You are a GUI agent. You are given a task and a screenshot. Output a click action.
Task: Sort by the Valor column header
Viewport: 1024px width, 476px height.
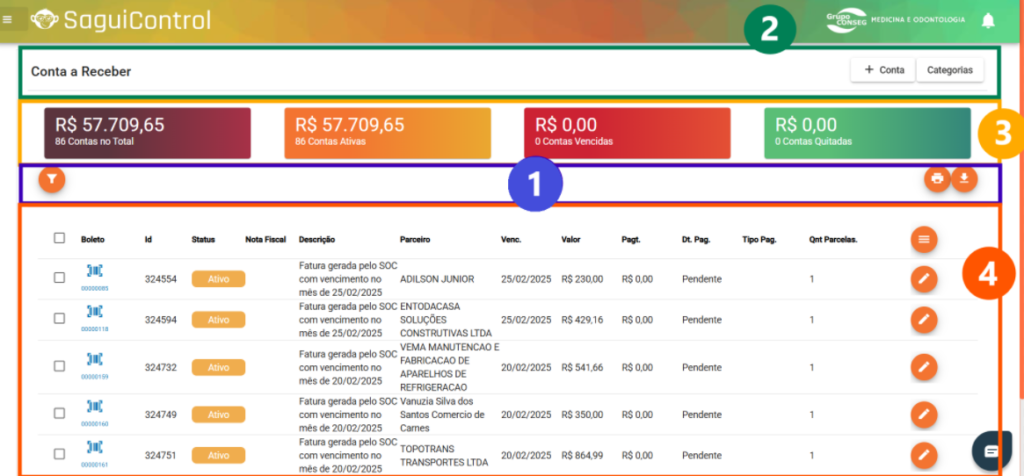coord(570,240)
